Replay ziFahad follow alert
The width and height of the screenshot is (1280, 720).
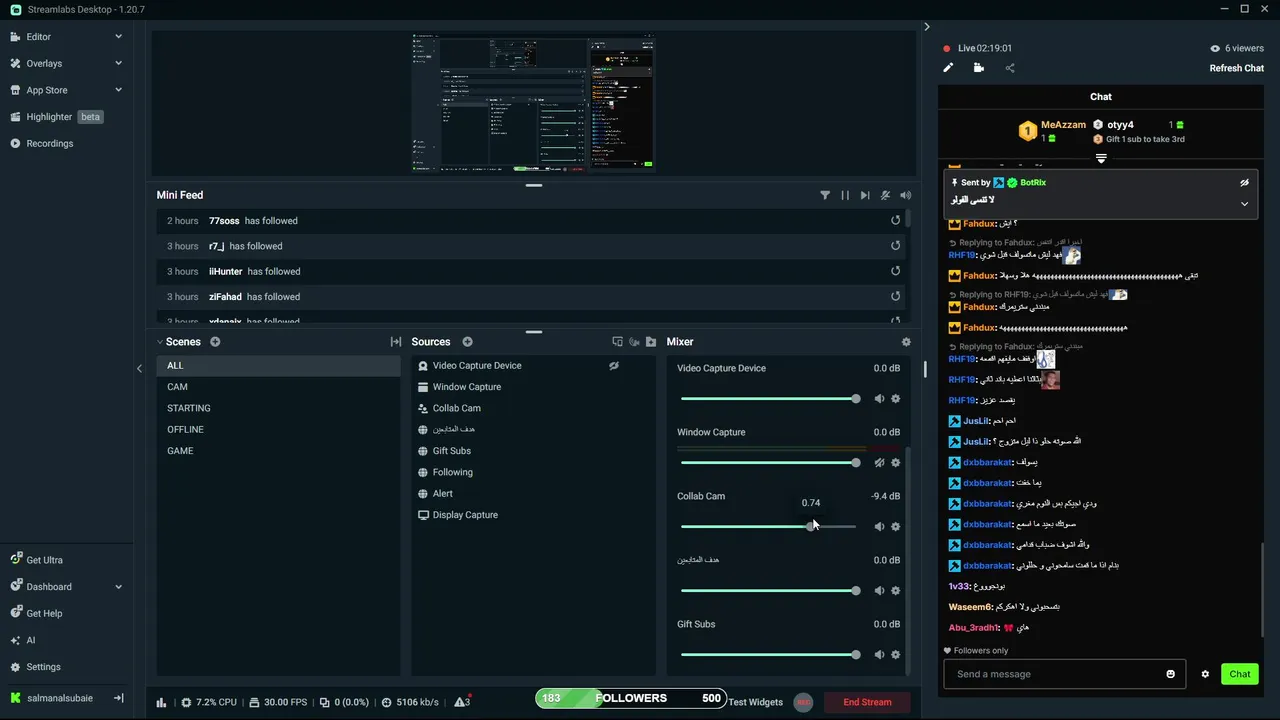(x=896, y=296)
